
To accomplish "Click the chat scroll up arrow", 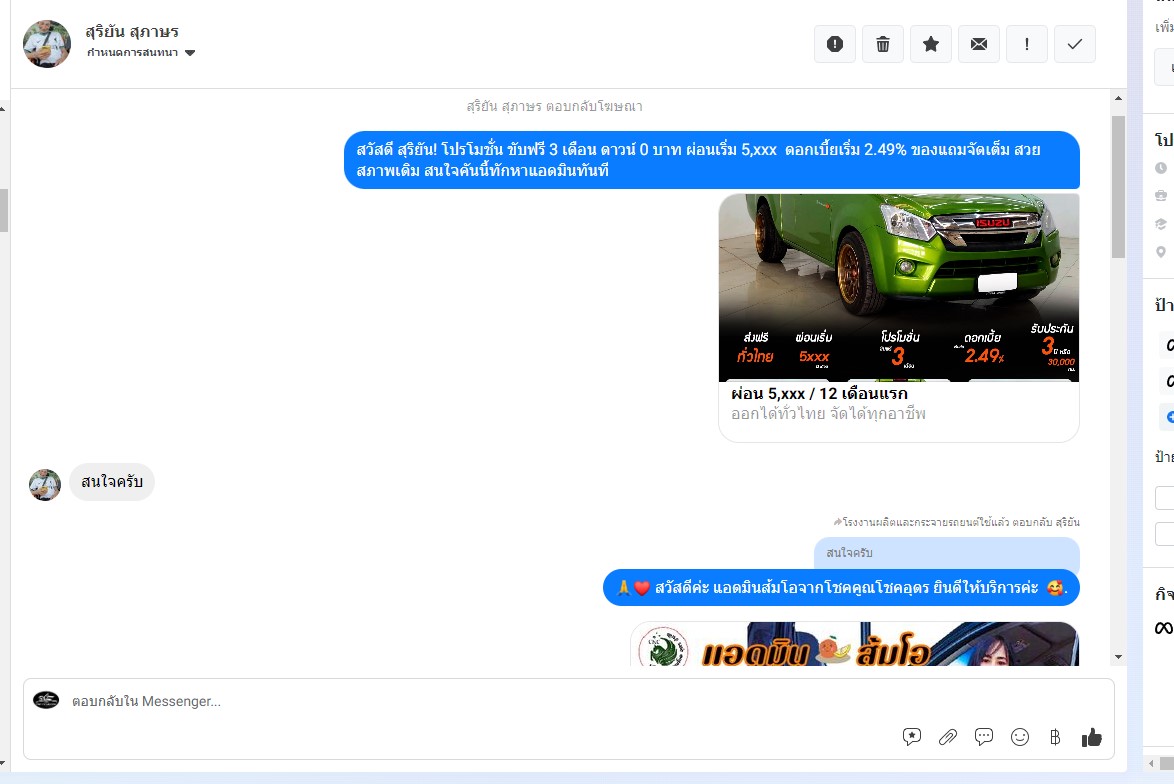I will (1119, 98).
